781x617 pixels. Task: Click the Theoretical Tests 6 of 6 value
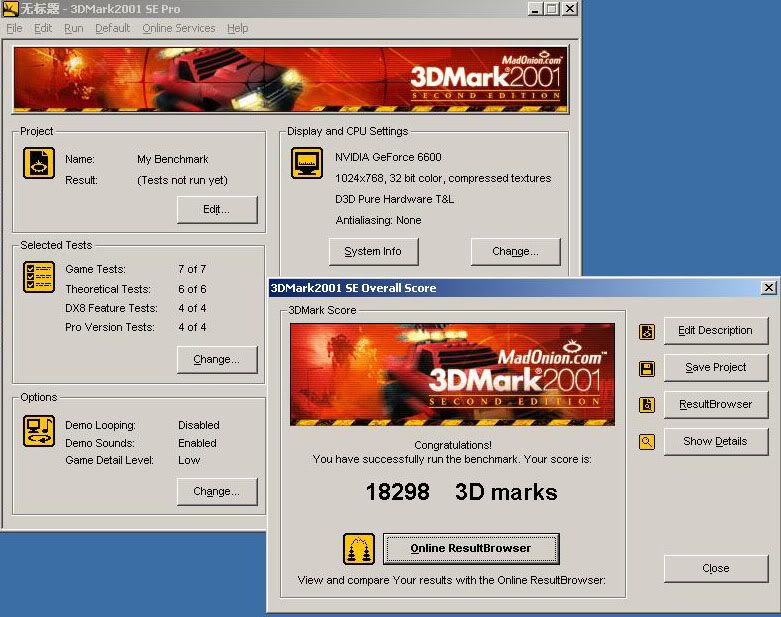pos(192,289)
